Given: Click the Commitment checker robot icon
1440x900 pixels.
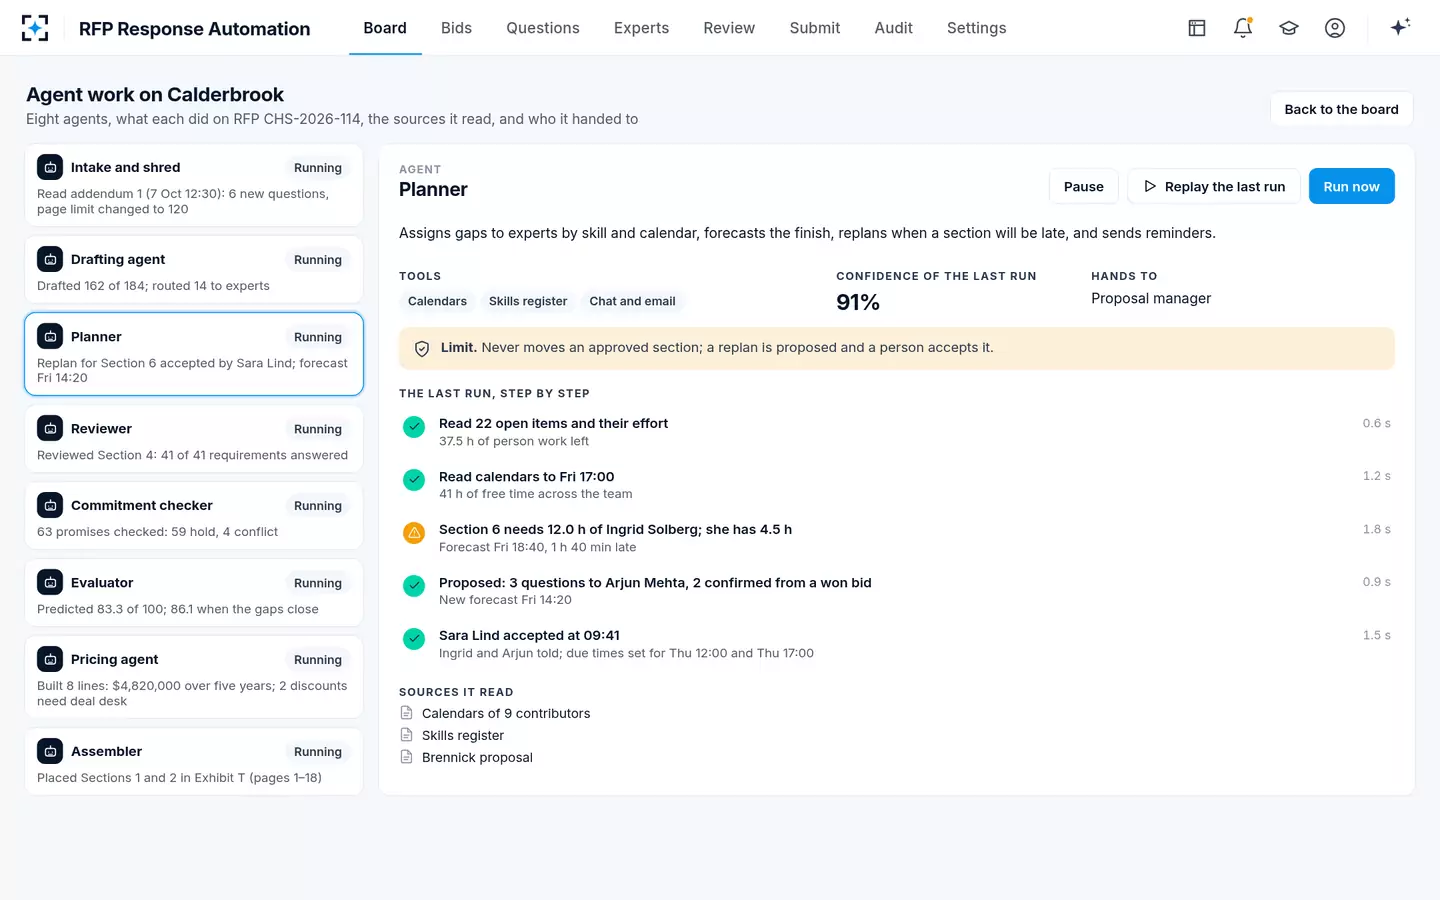Looking at the screenshot, I should click(x=50, y=505).
